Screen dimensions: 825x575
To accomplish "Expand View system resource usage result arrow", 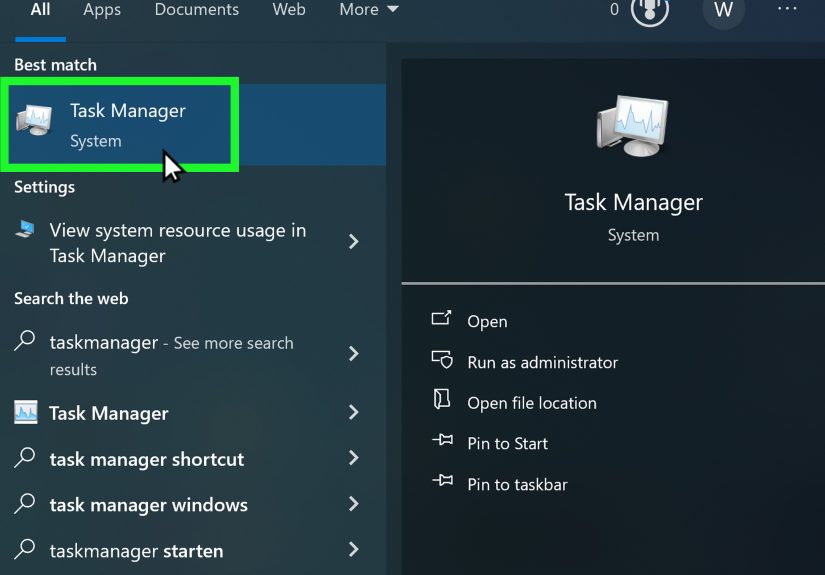I will [354, 242].
